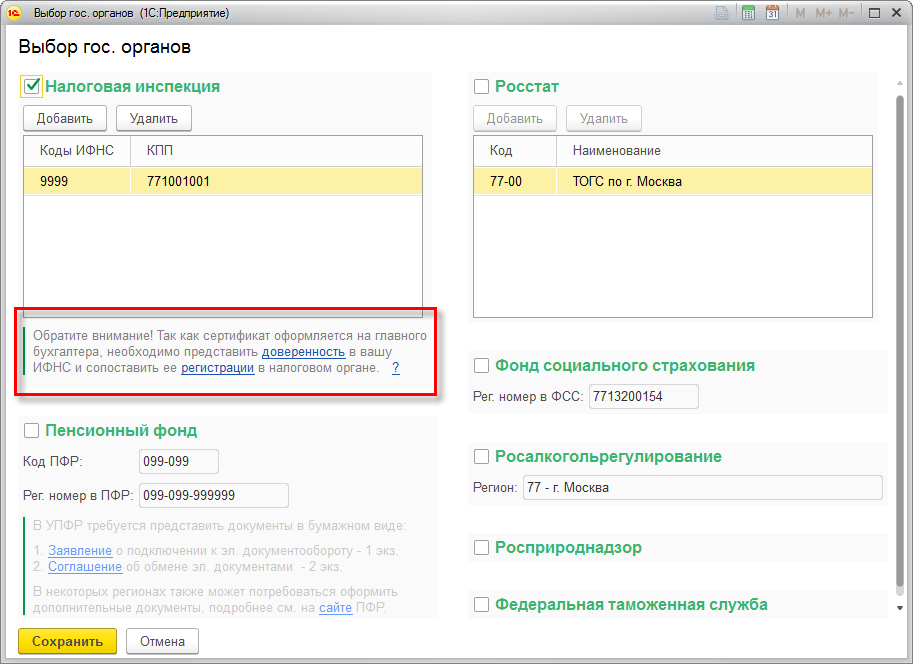Viewport: 913px width, 664px height.
Task: Open the calculator from the title bar
Action: coord(748,13)
